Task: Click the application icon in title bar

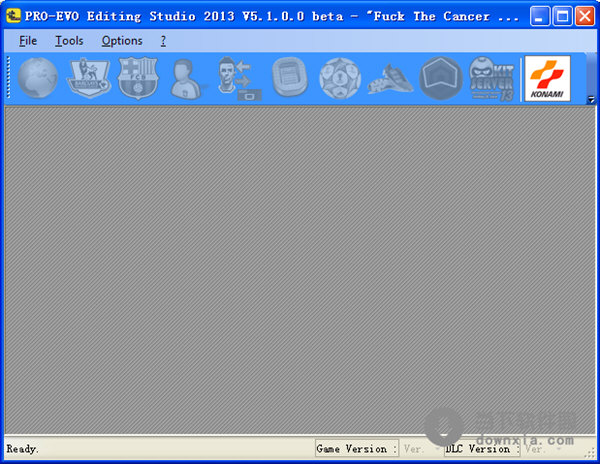Action: click(x=13, y=16)
